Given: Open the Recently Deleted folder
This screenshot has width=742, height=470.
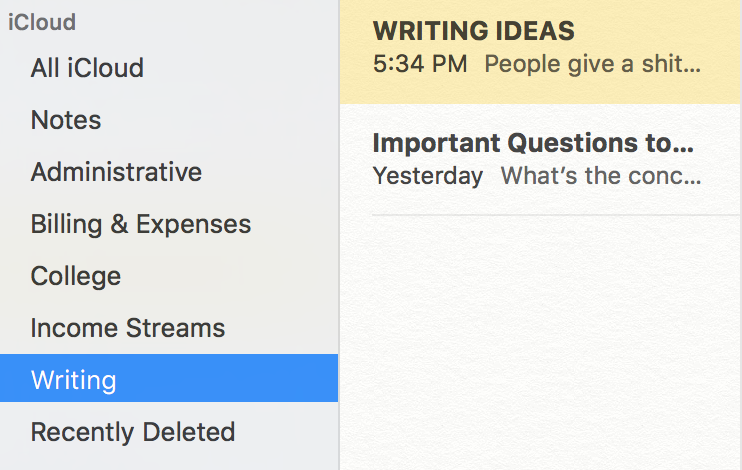Looking at the screenshot, I should (169, 432).
